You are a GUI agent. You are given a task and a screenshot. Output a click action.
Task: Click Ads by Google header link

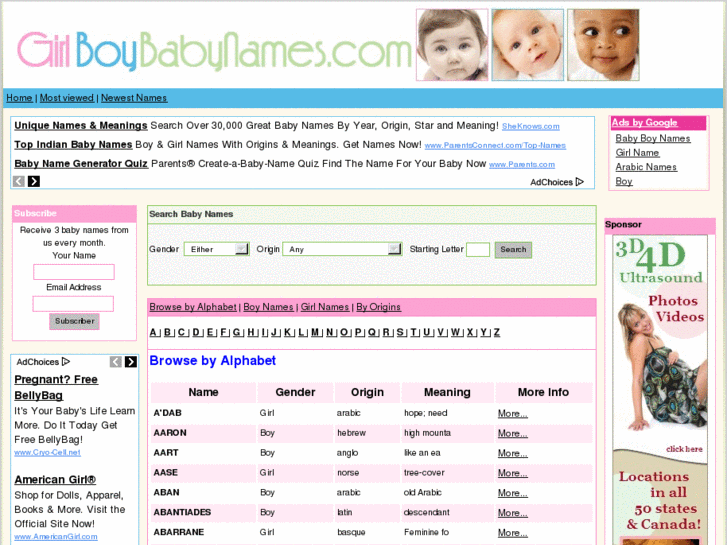(x=644, y=122)
